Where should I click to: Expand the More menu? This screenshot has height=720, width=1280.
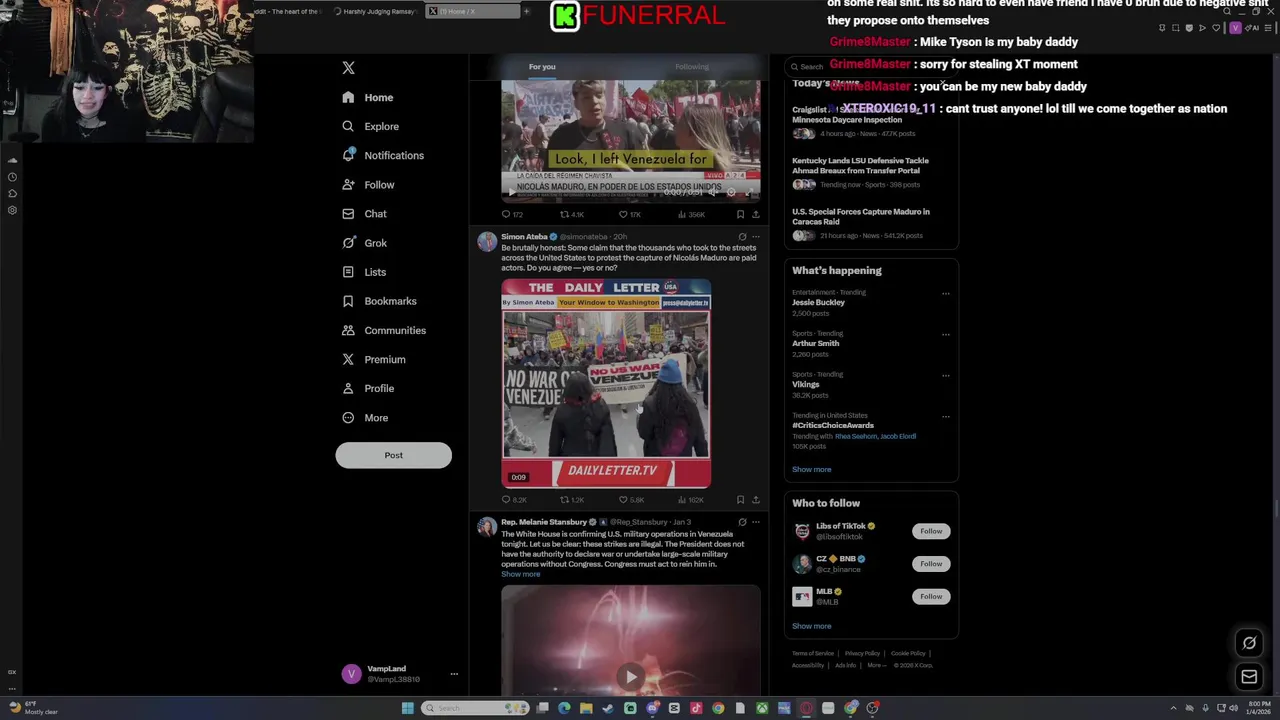(x=364, y=418)
